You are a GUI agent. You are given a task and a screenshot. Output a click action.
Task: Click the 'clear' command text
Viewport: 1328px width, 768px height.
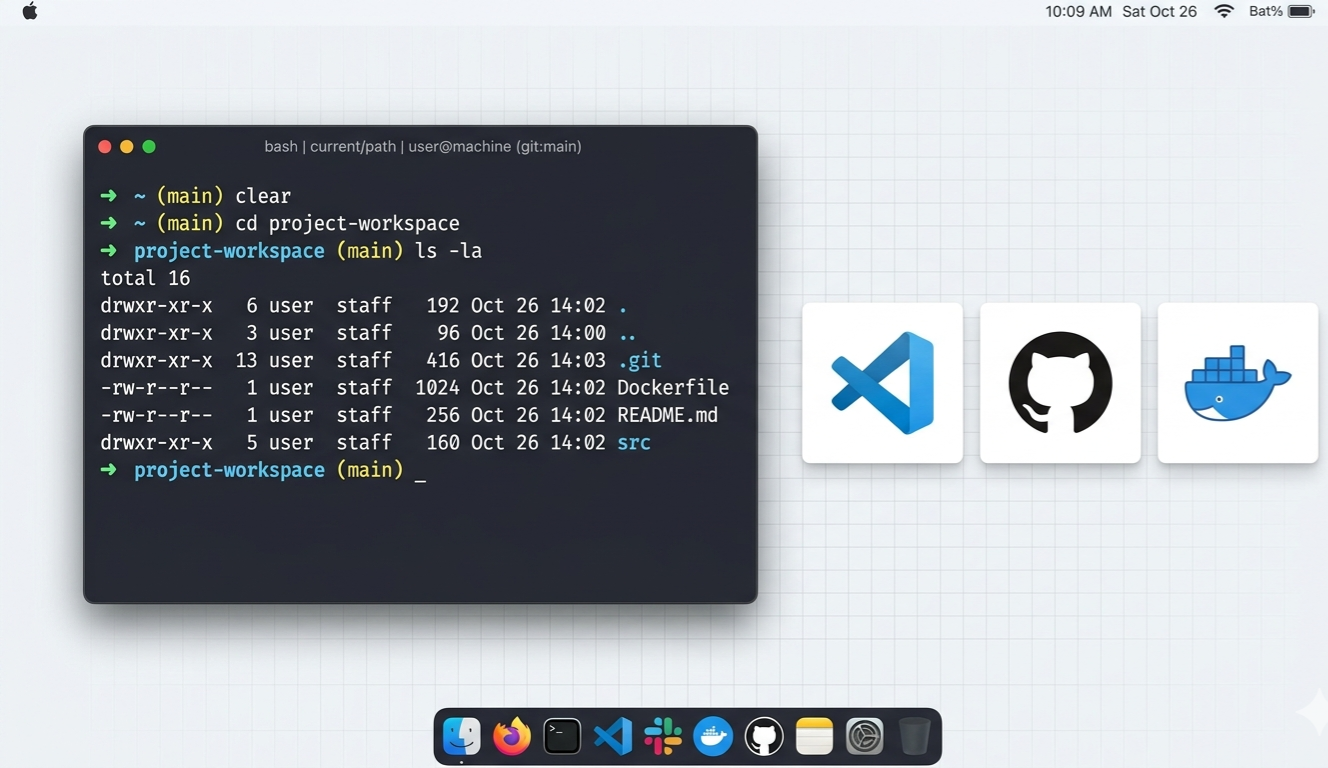263,196
